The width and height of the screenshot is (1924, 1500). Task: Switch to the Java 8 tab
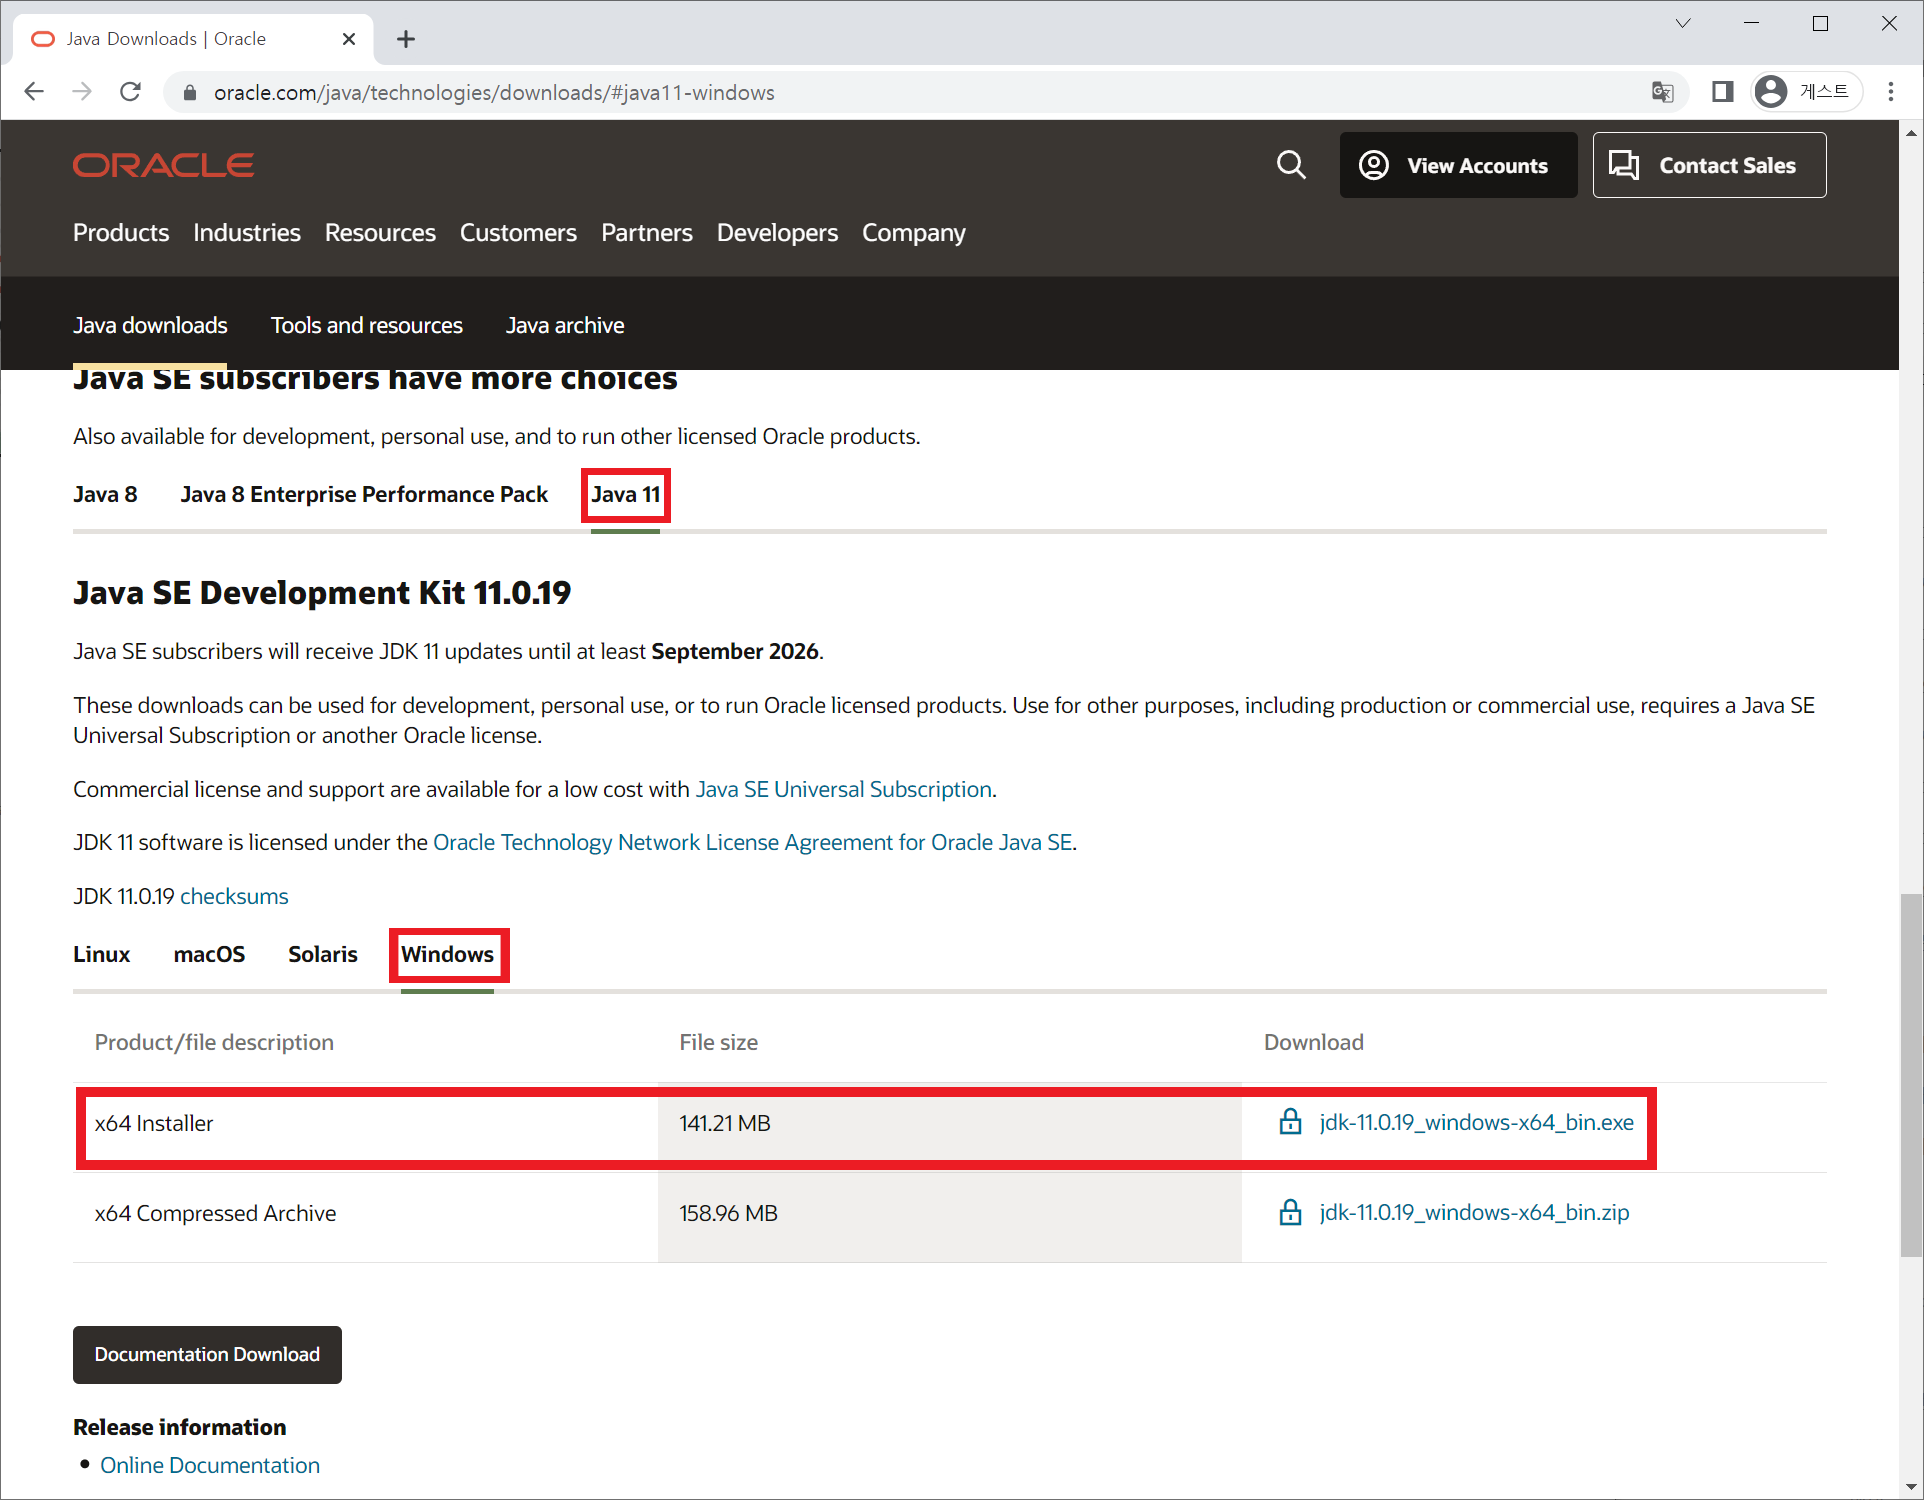[105, 495]
